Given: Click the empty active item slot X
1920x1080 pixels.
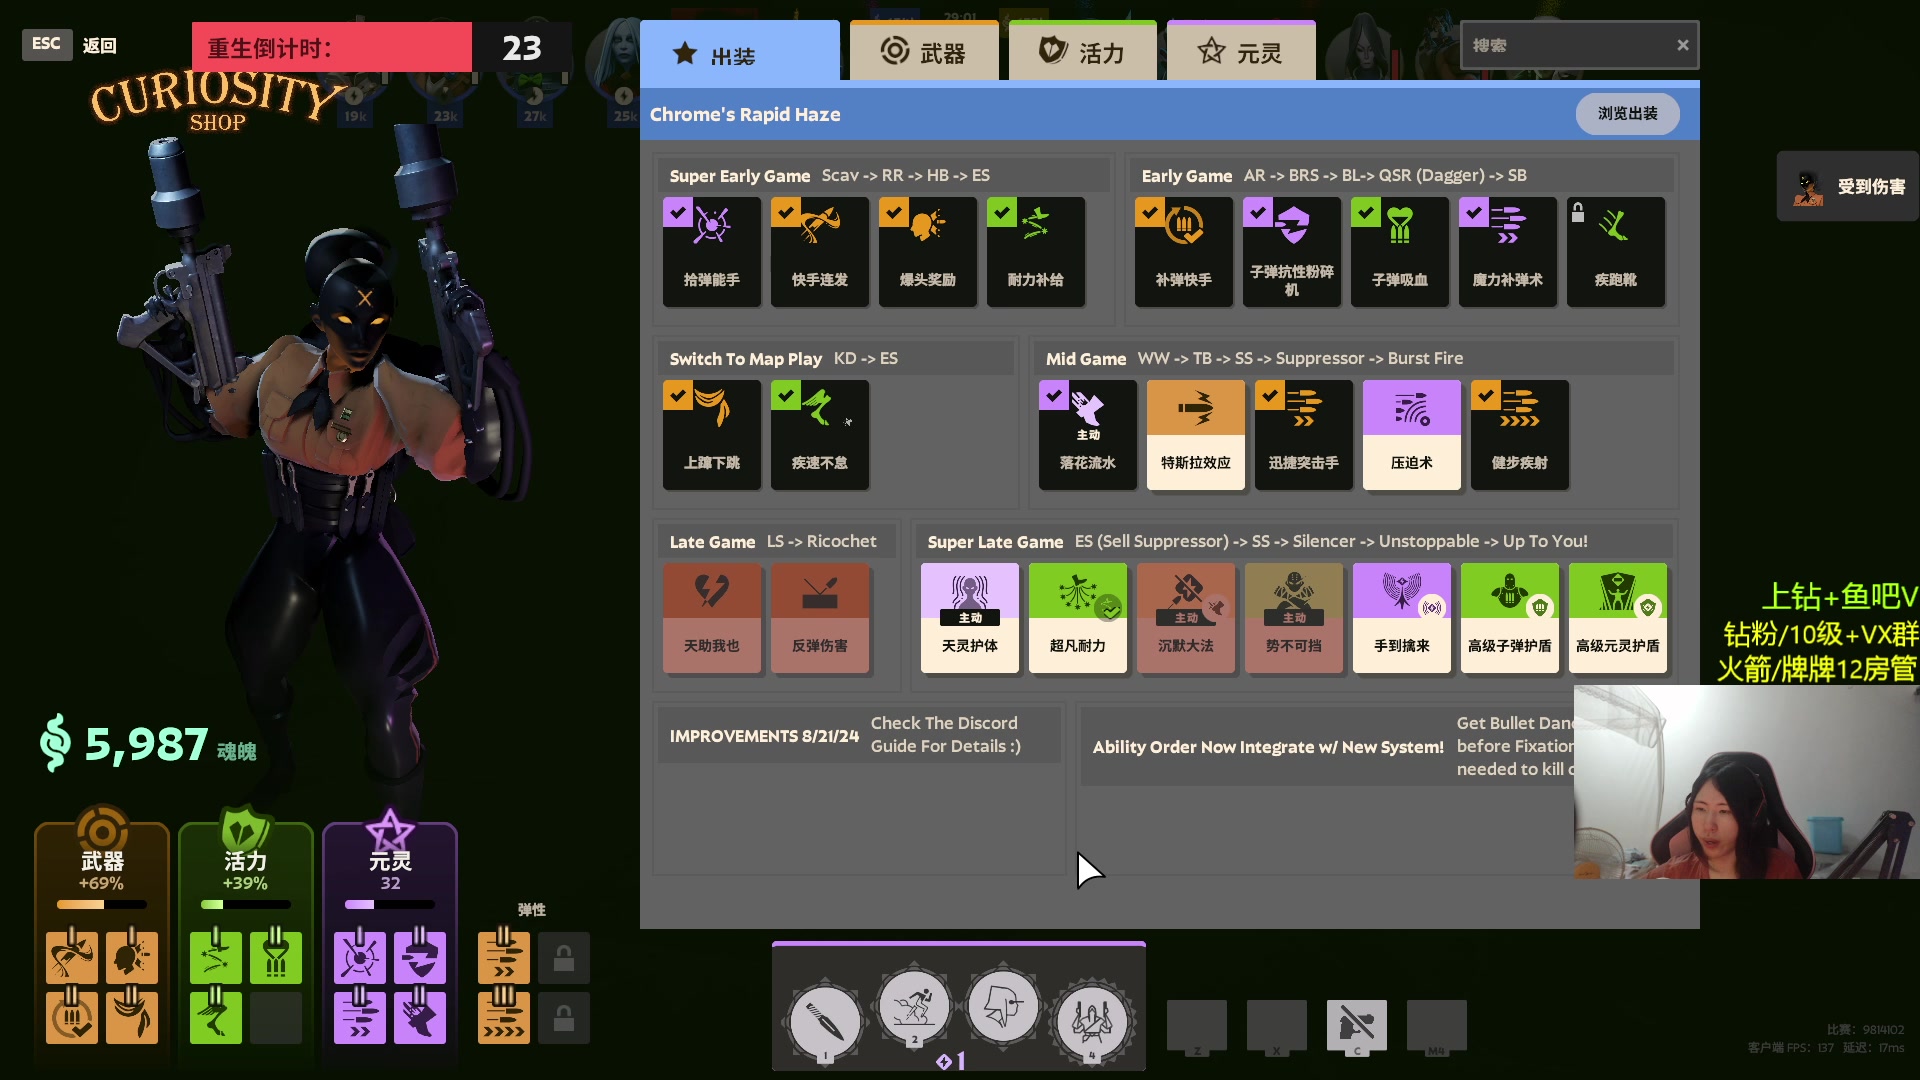Looking at the screenshot, I should pyautogui.click(x=1277, y=1027).
